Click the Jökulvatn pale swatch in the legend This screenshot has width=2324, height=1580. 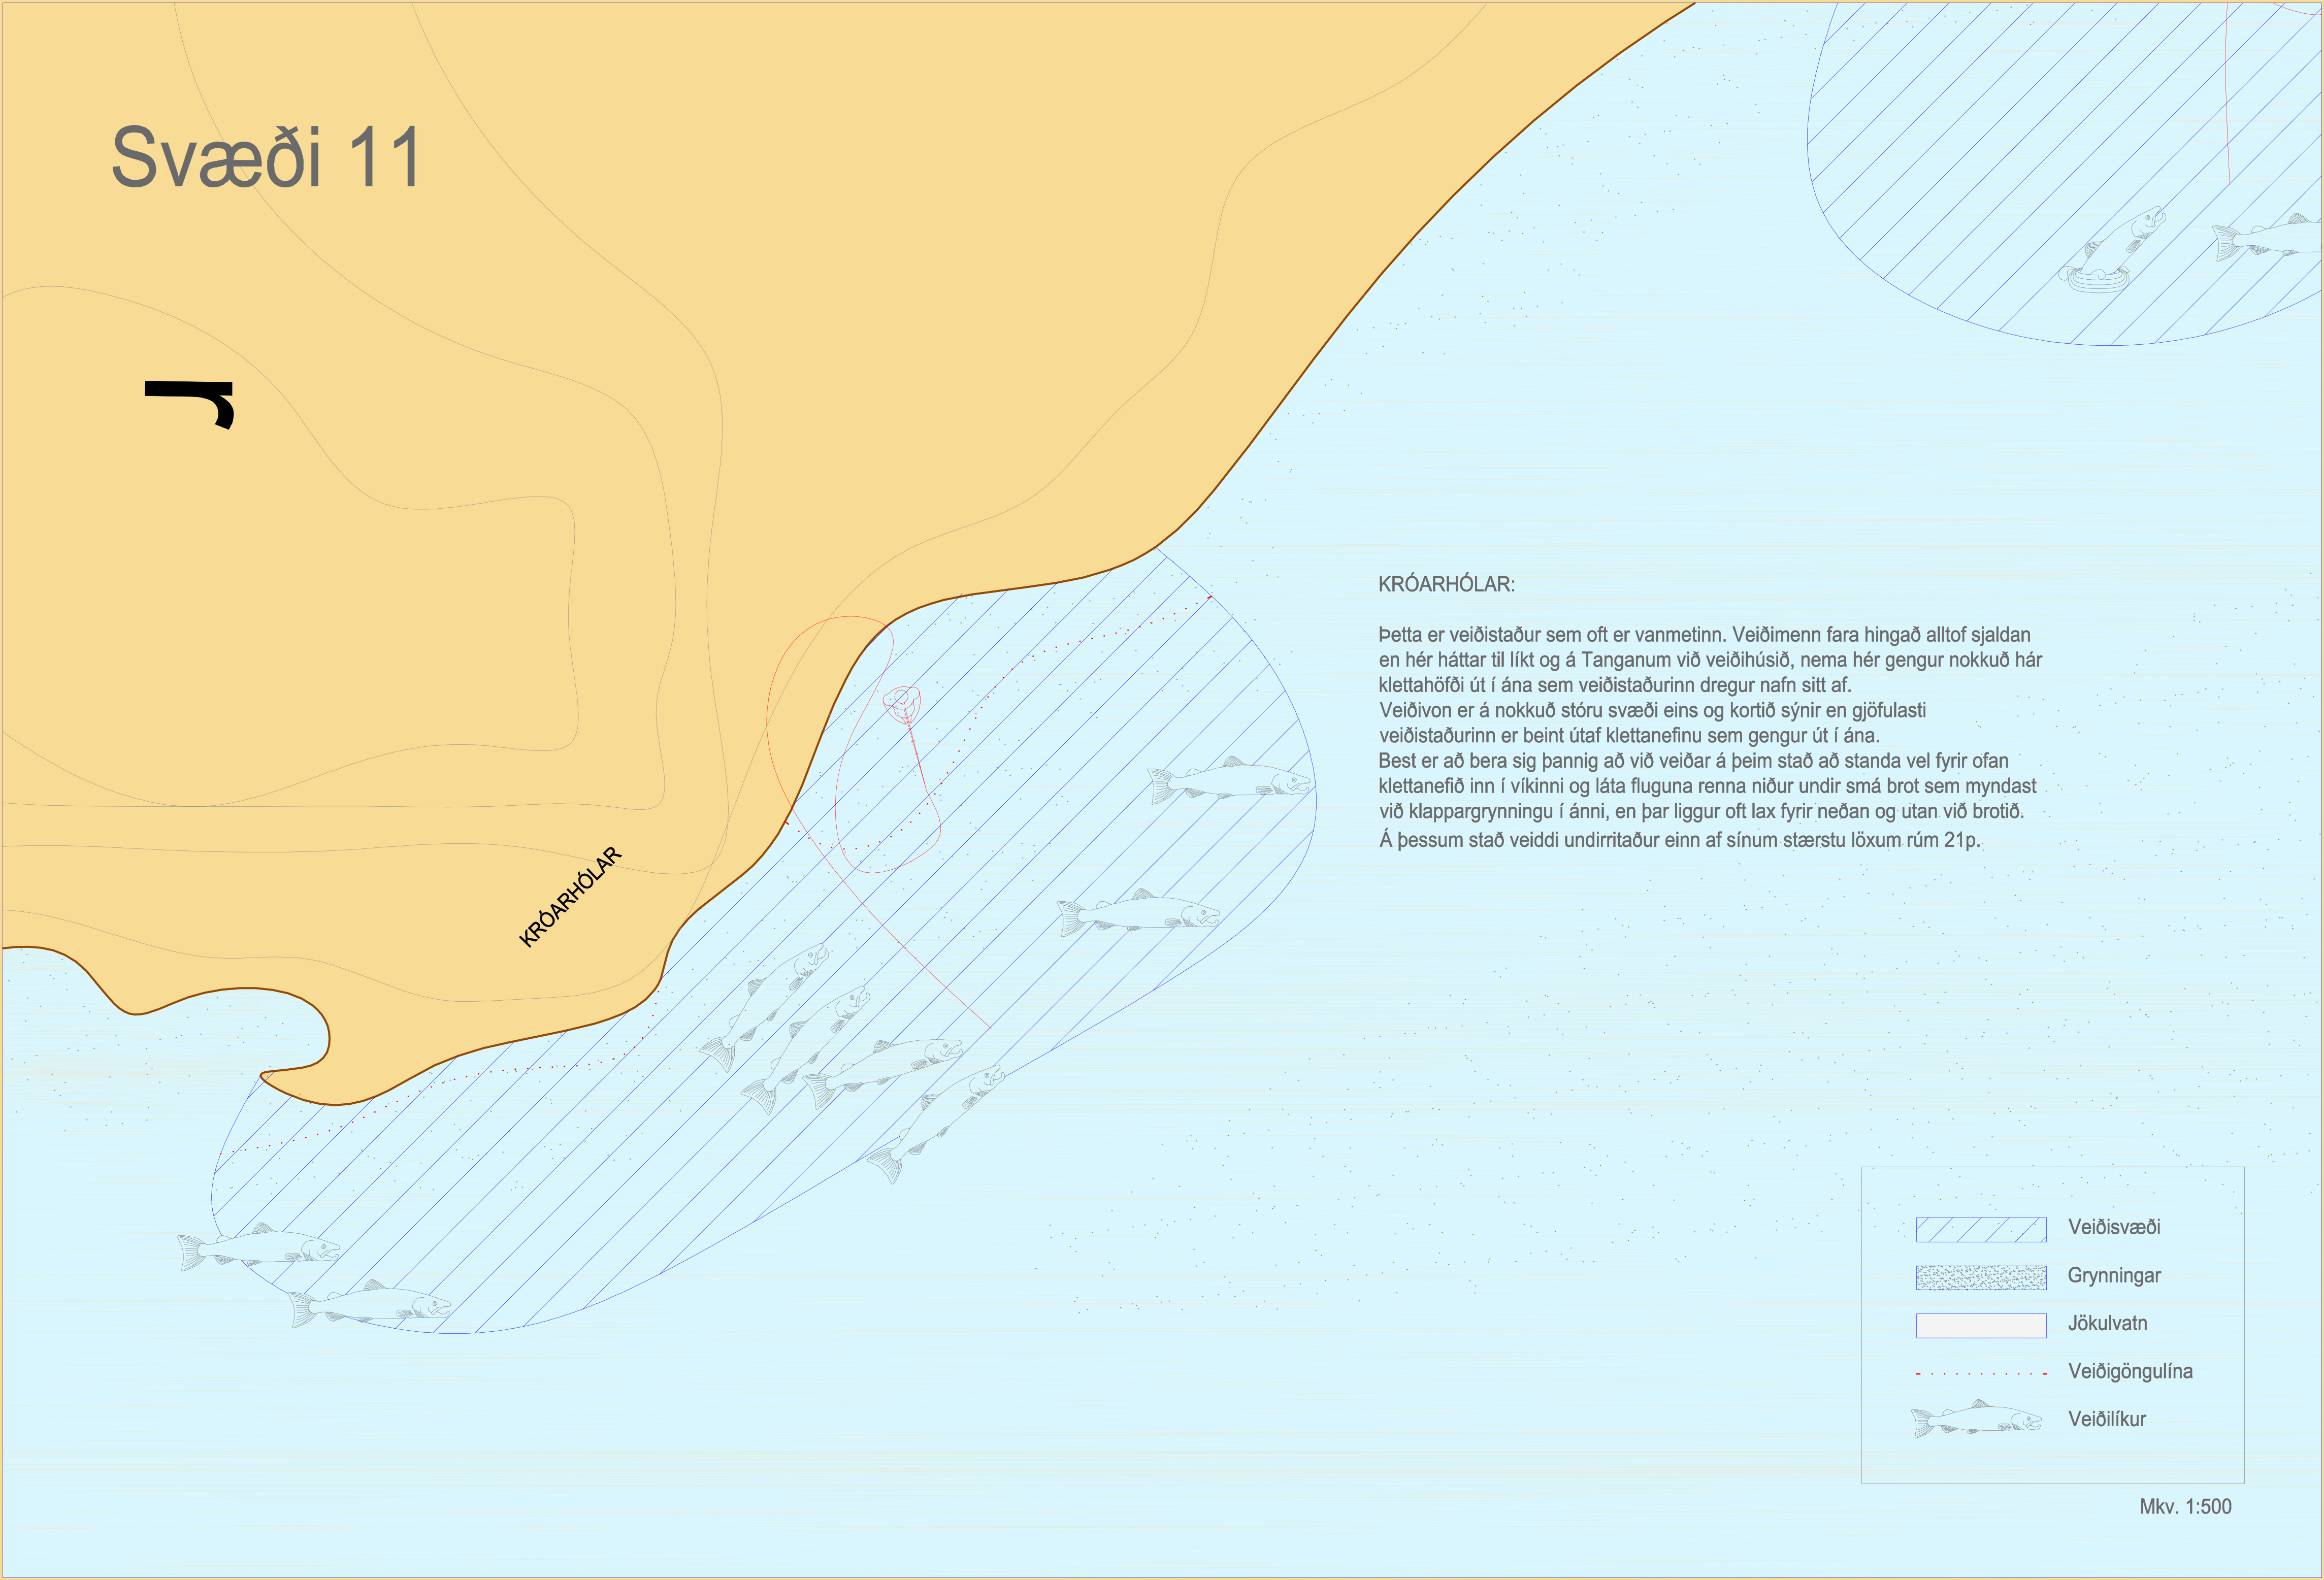[1980, 1325]
